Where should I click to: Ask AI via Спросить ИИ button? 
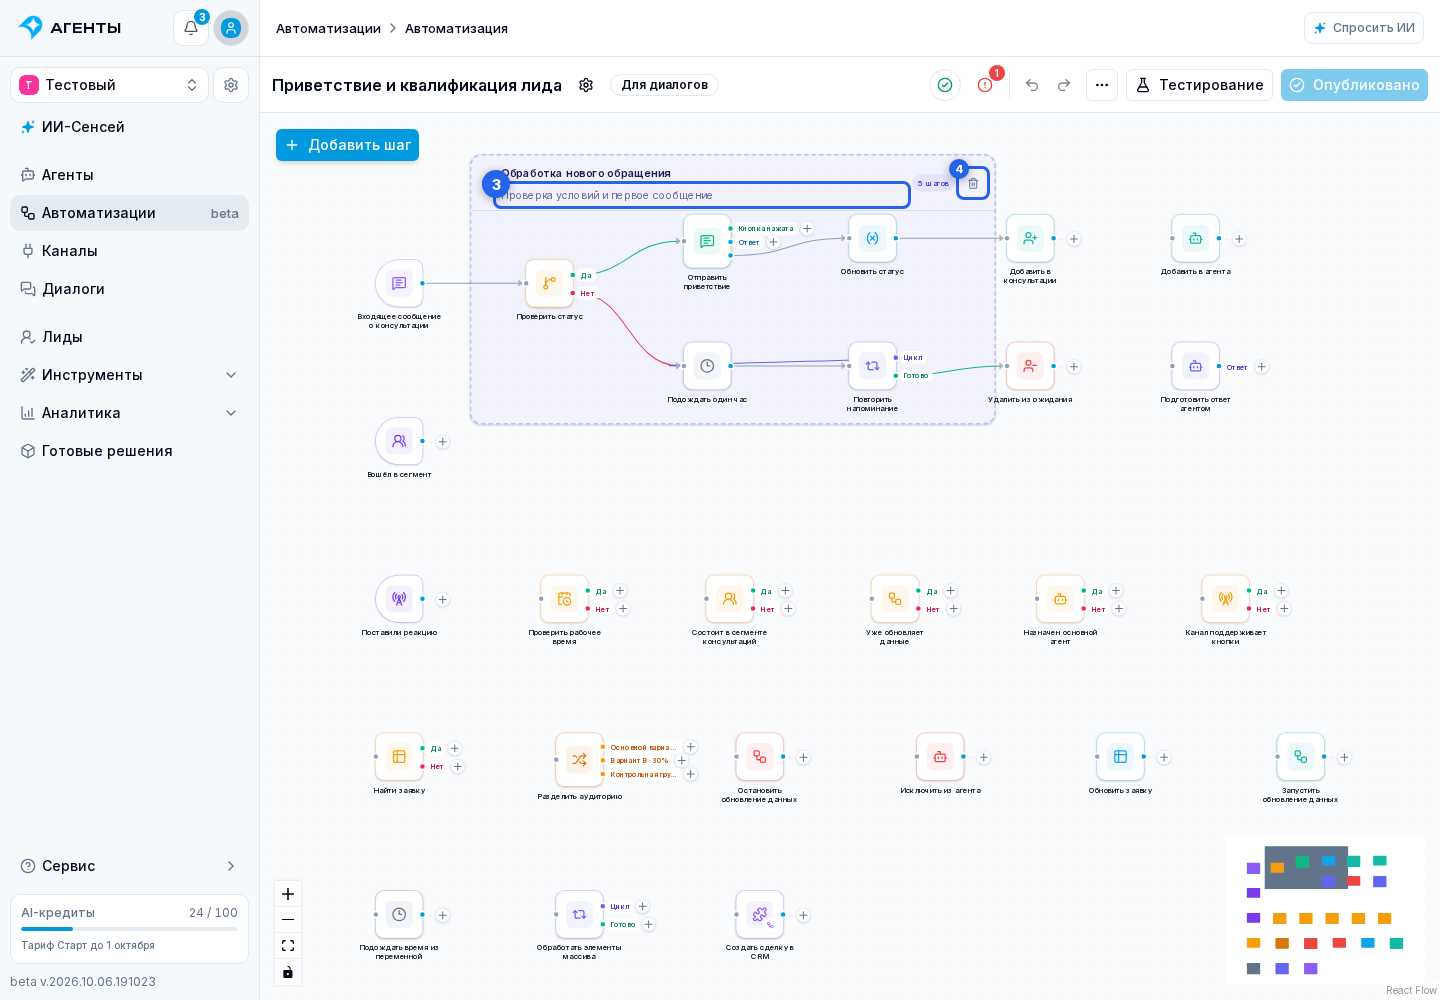click(x=1364, y=28)
